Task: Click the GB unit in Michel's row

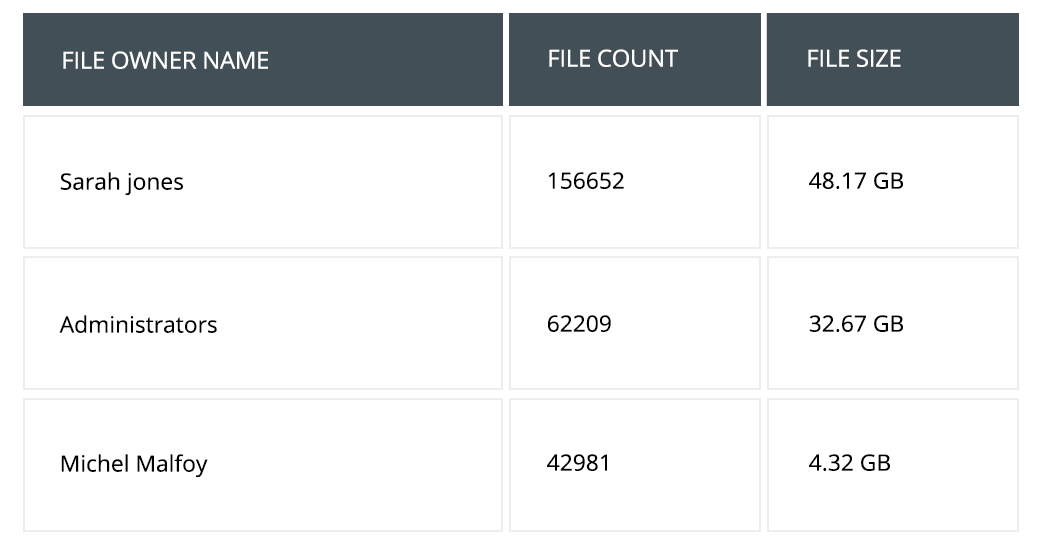Action: click(875, 463)
